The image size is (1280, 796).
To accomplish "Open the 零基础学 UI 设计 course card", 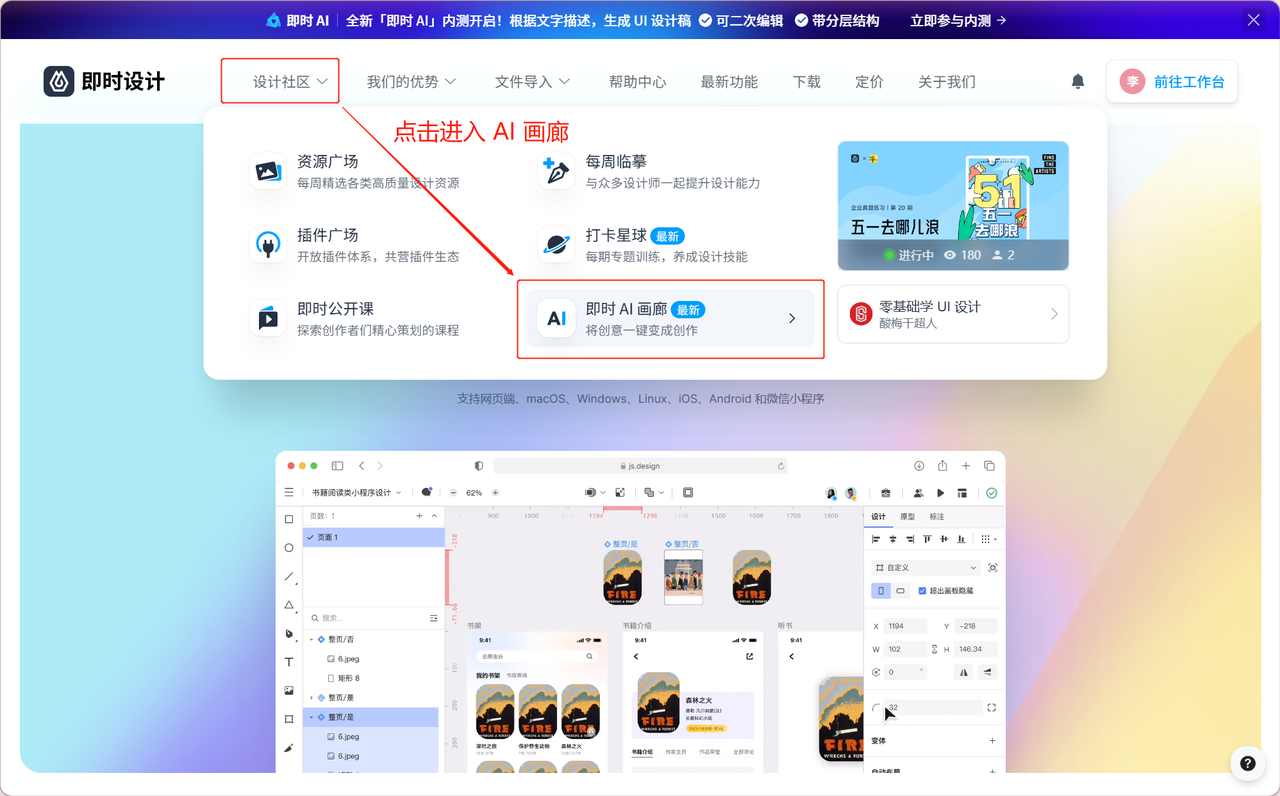I will [953, 314].
